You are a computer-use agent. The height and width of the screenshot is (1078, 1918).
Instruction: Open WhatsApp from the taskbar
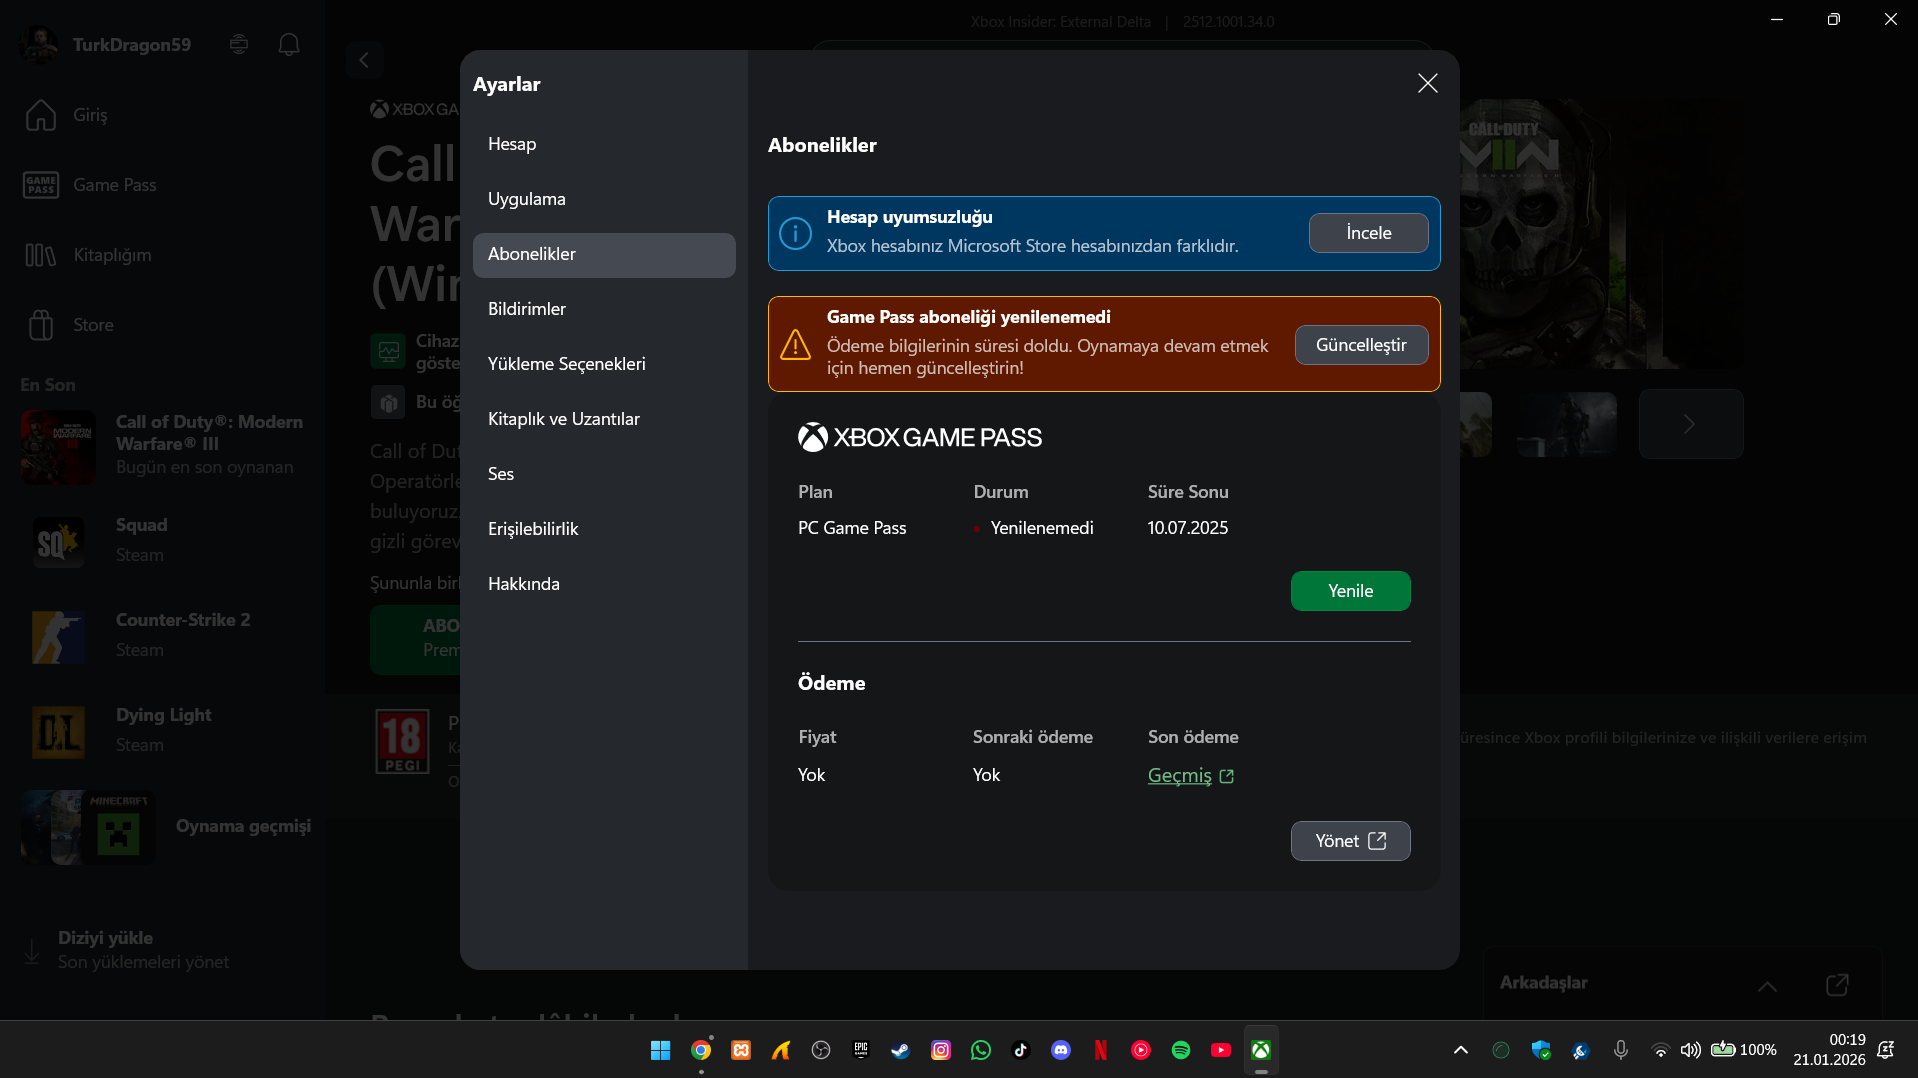point(981,1050)
